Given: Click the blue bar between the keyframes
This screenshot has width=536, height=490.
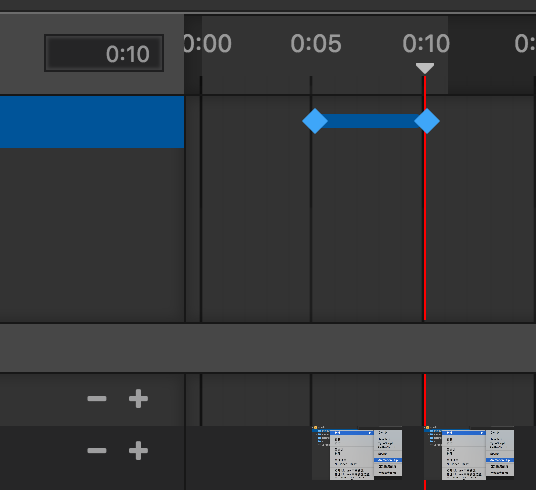Looking at the screenshot, I should click(x=371, y=121).
